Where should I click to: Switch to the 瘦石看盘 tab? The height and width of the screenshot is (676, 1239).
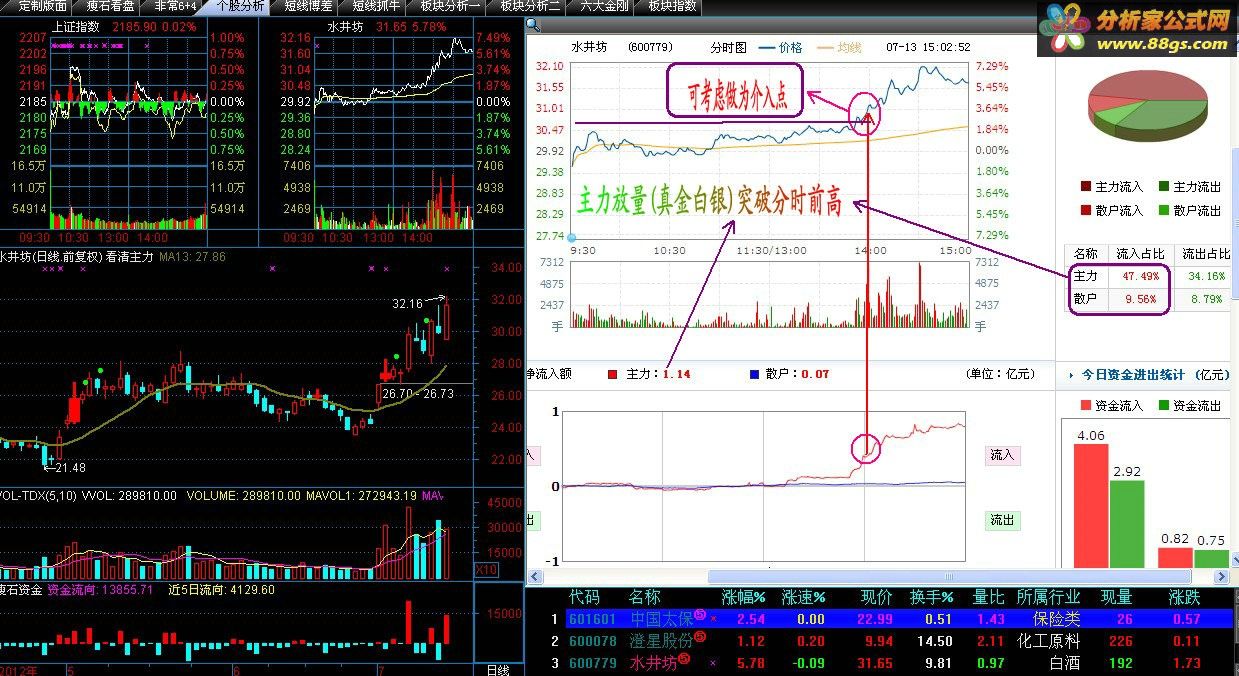tap(110, 6)
